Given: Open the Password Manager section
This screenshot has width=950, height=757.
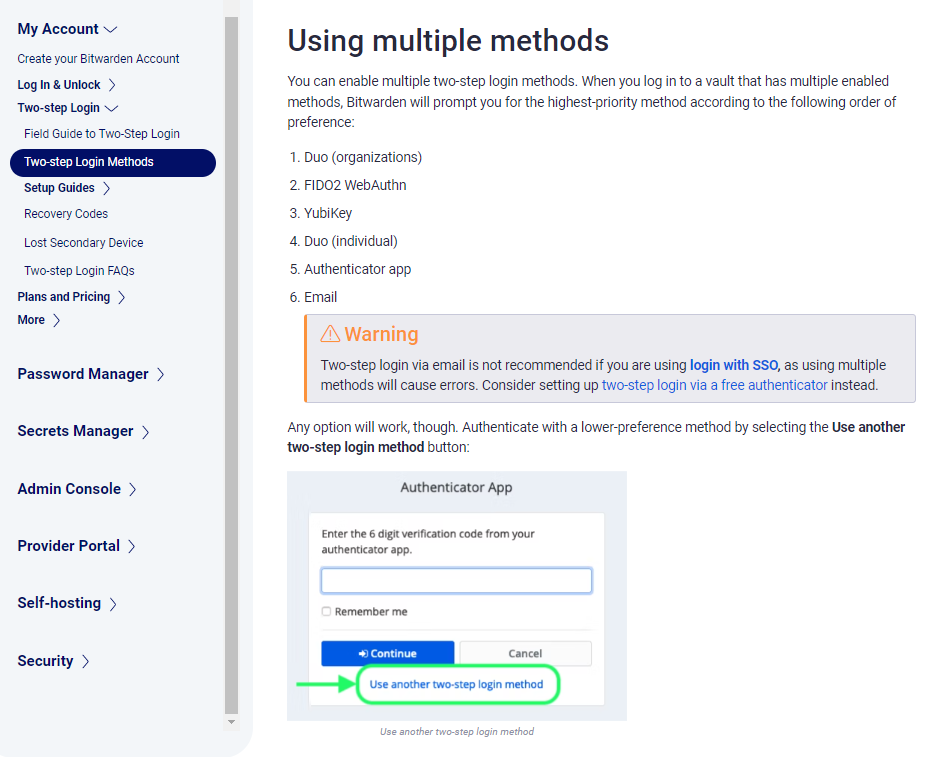Looking at the screenshot, I should (83, 374).
